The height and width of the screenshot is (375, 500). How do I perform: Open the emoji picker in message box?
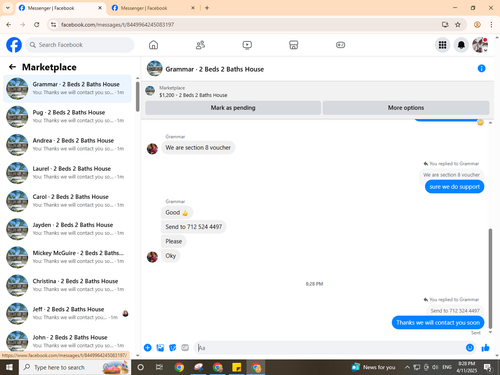pos(470,348)
